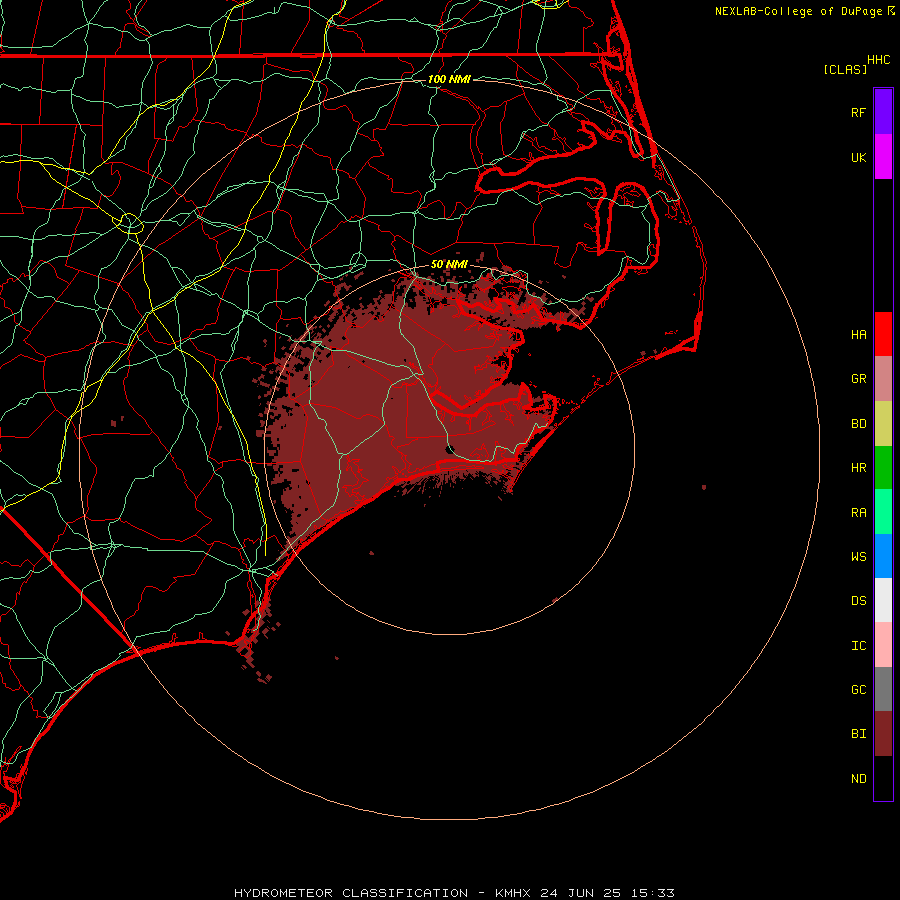Click the RA light green legend swatch

pyautogui.click(x=883, y=512)
